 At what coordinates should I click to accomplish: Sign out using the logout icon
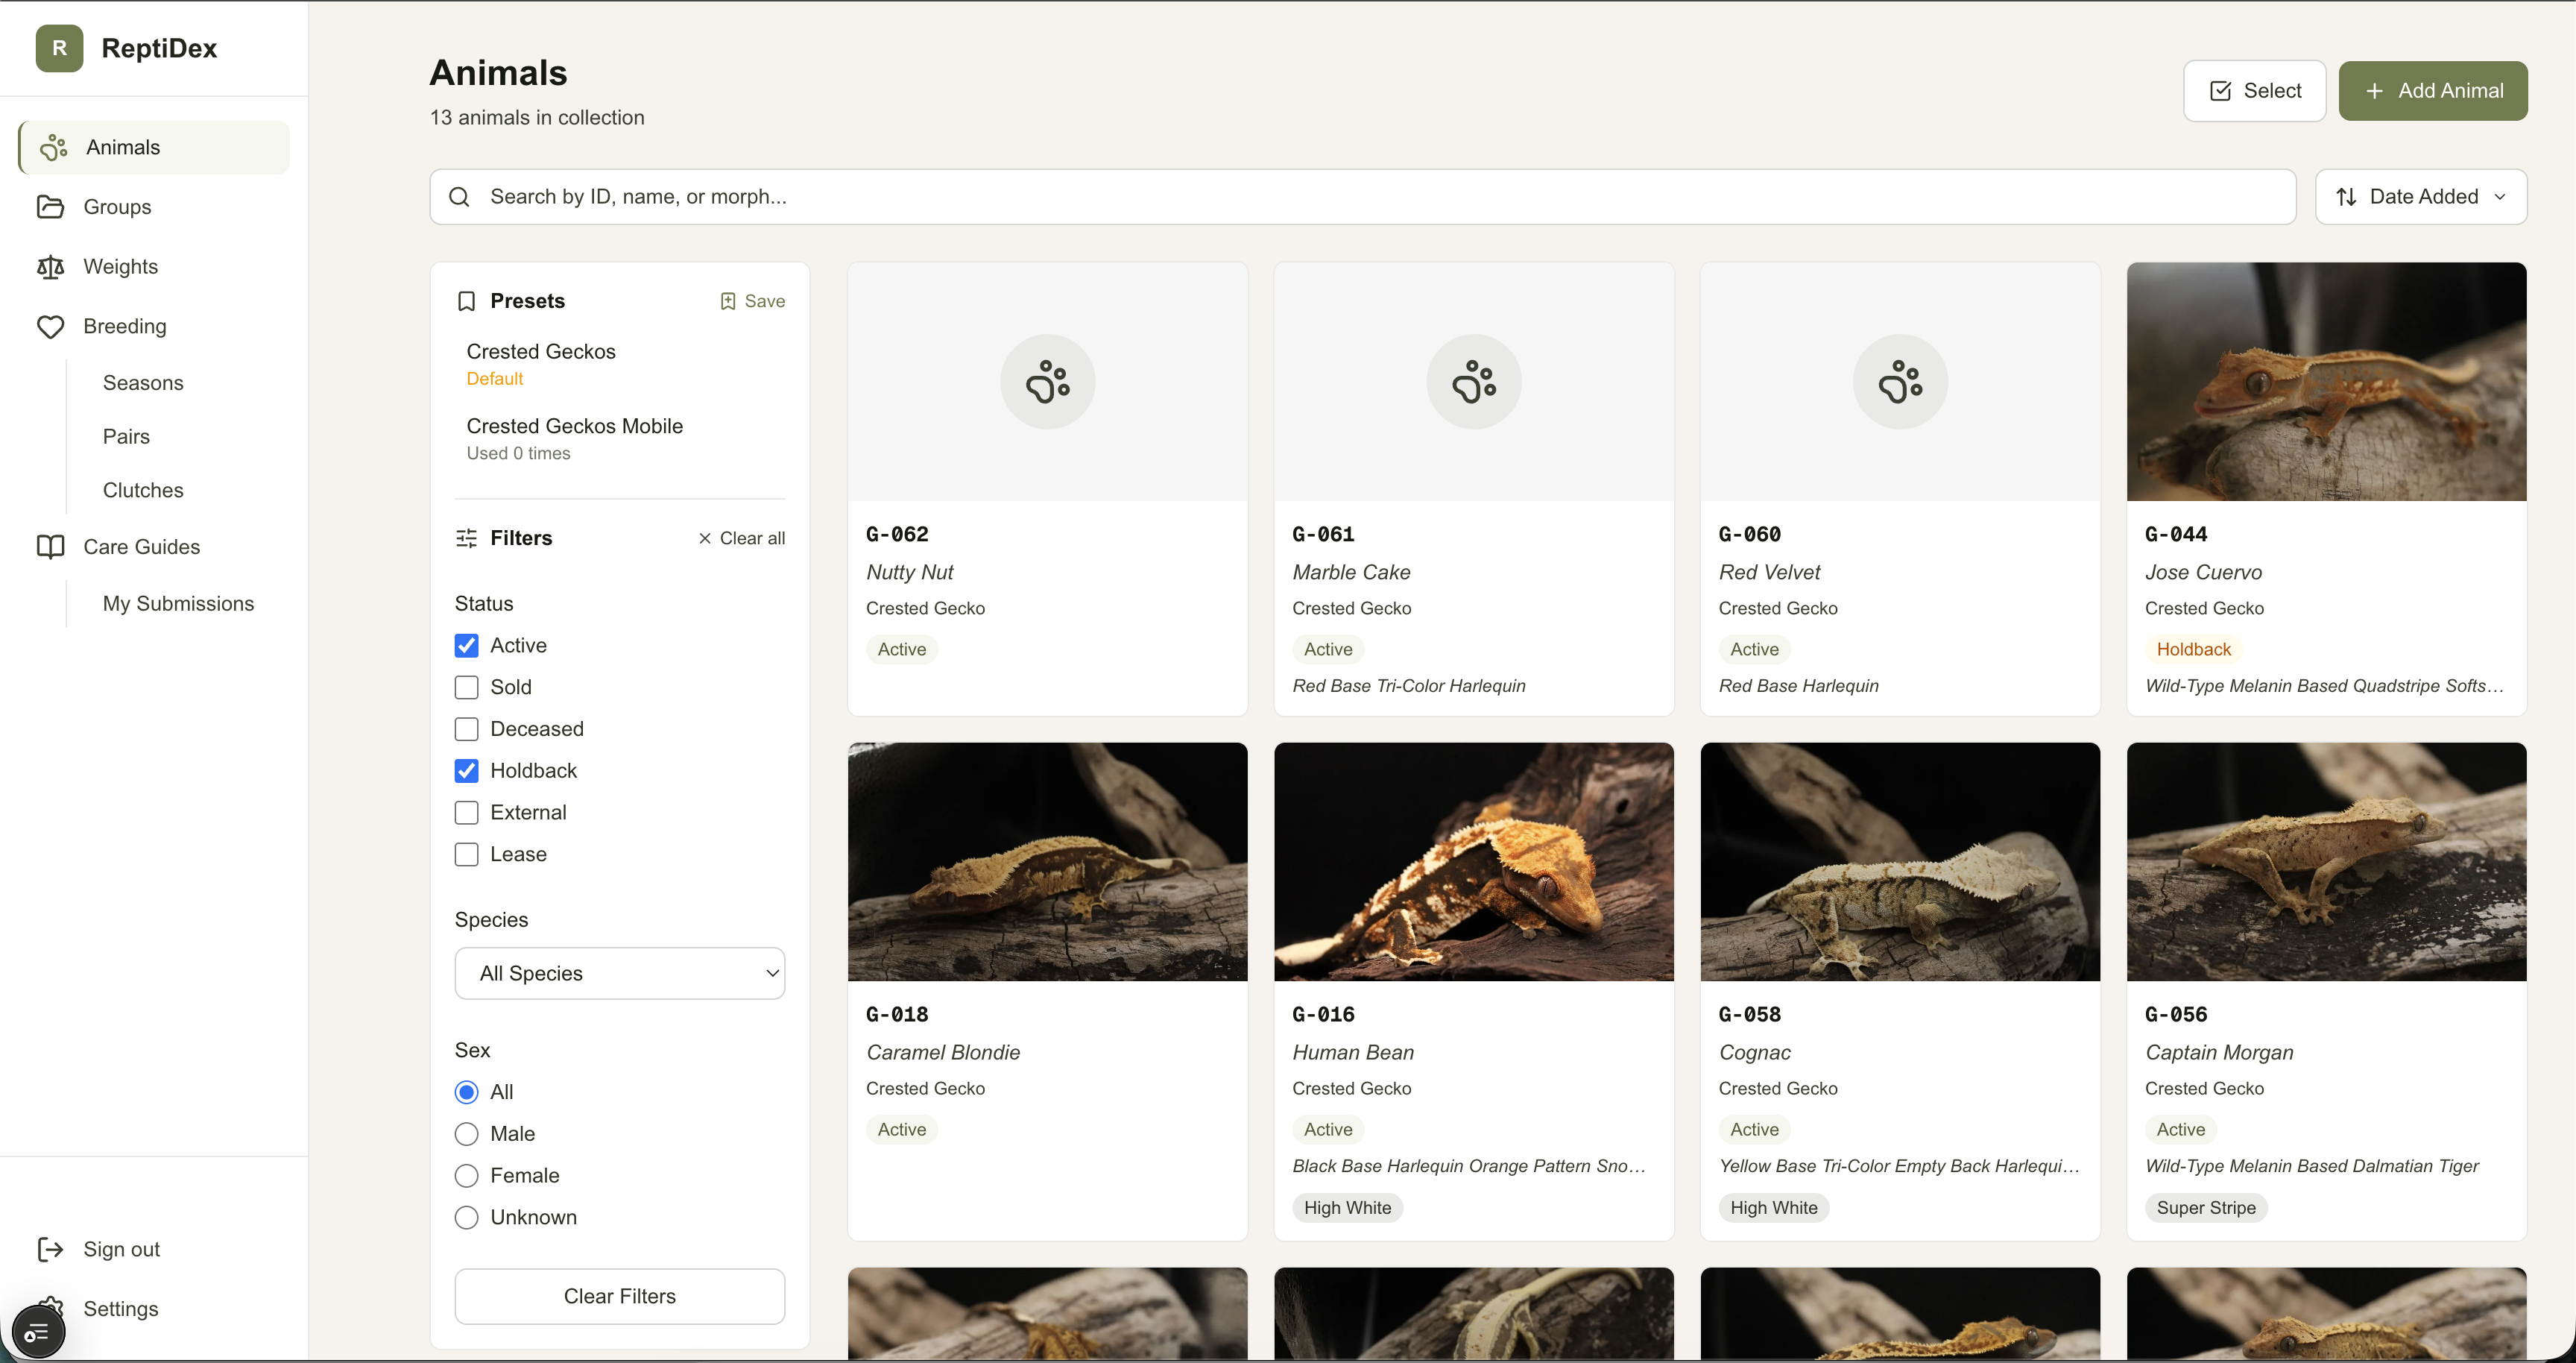(x=51, y=1249)
